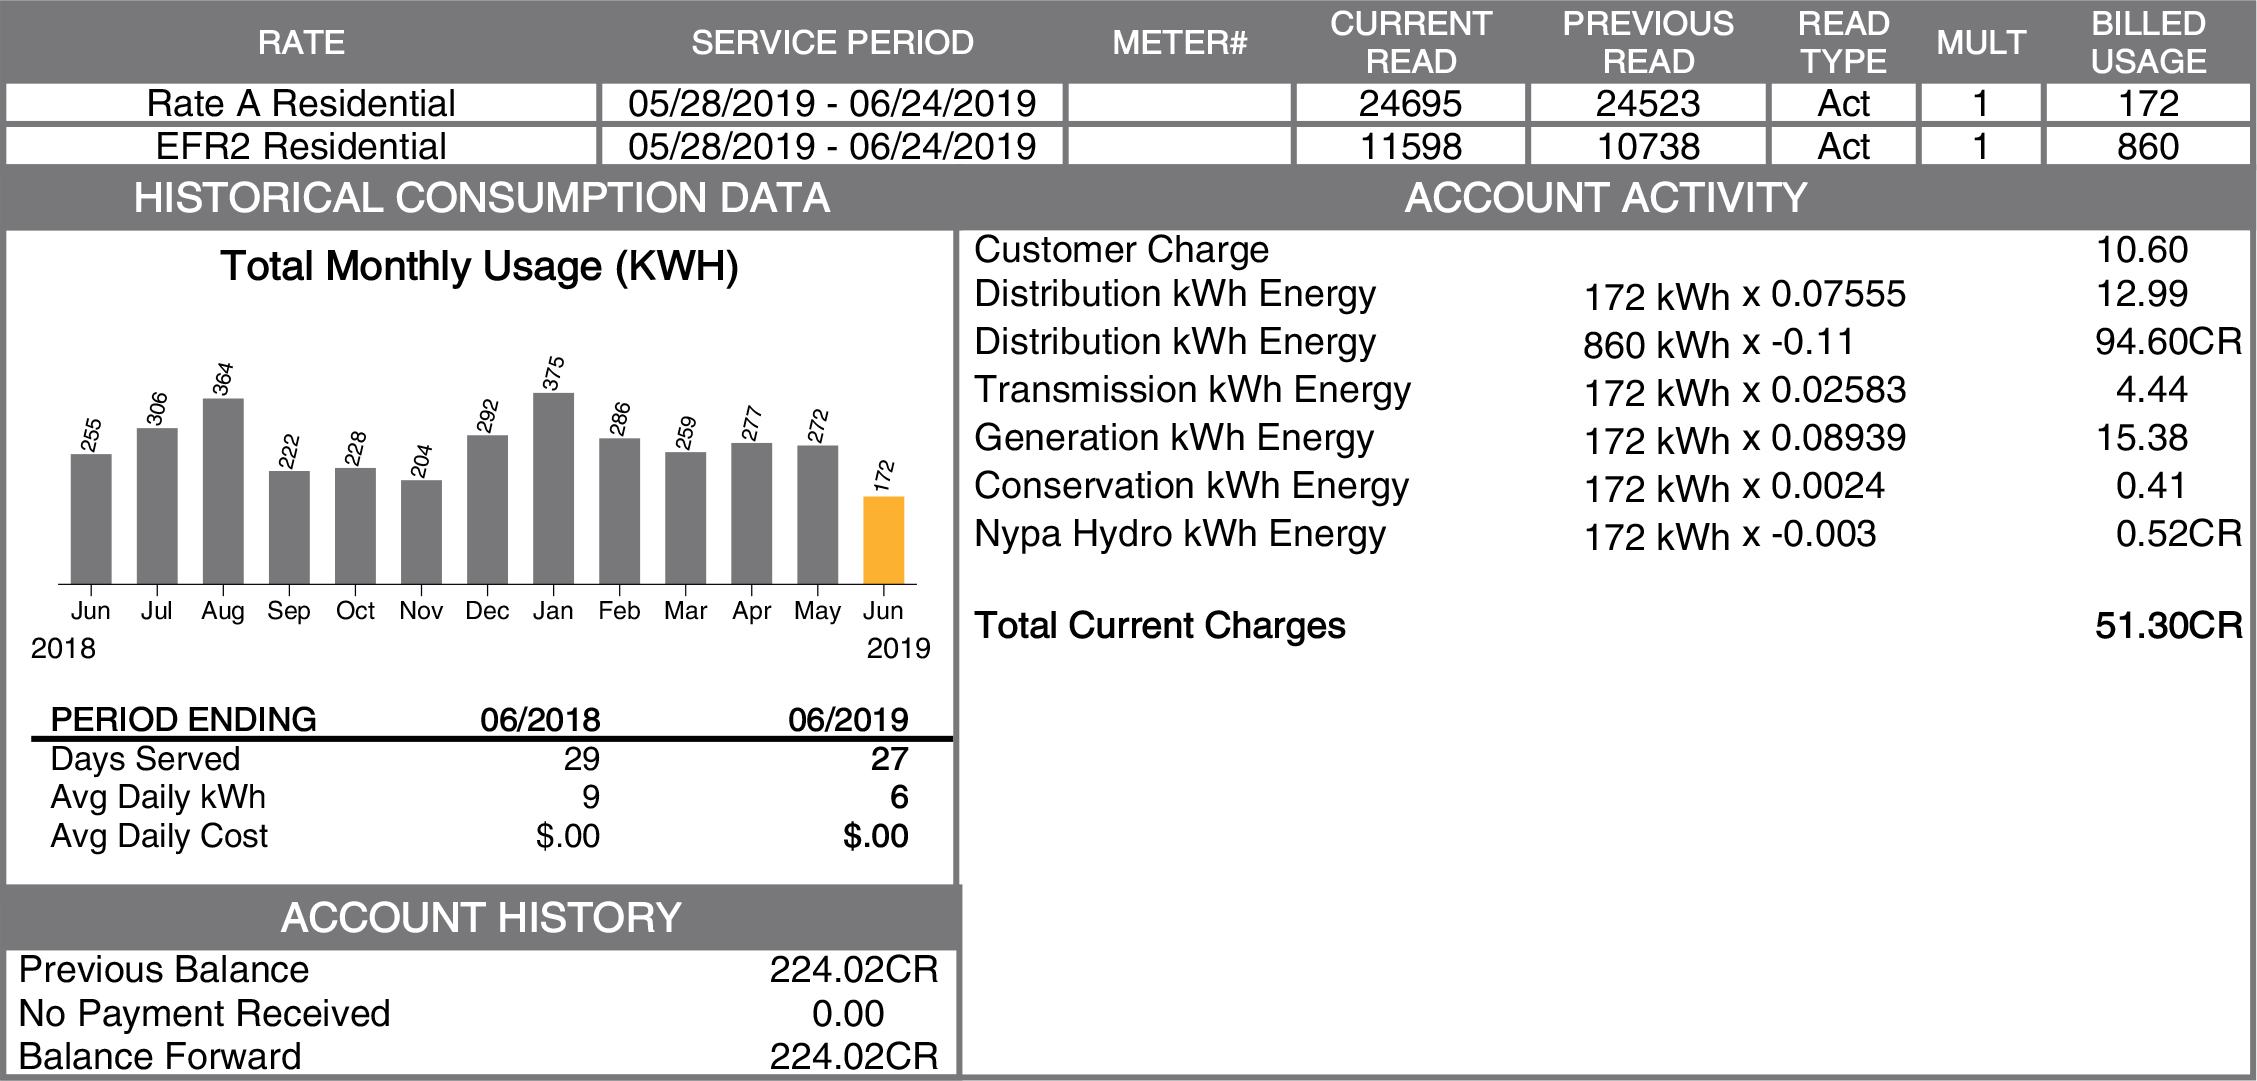Select the Account History header
Screen dimensions: 2257x1081
(481, 917)
